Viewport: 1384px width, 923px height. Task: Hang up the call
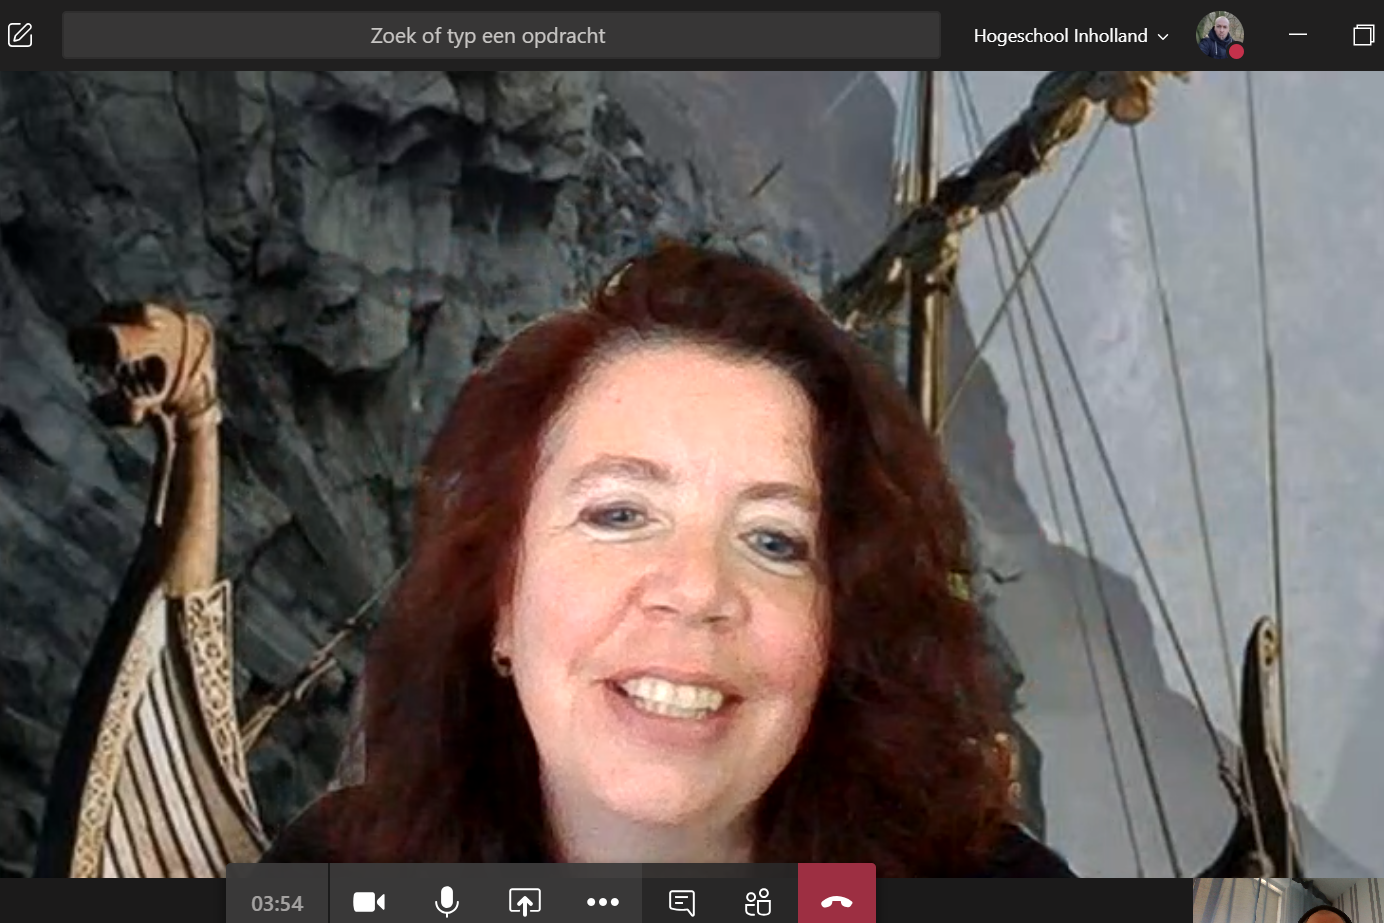(x=836, y=902)
